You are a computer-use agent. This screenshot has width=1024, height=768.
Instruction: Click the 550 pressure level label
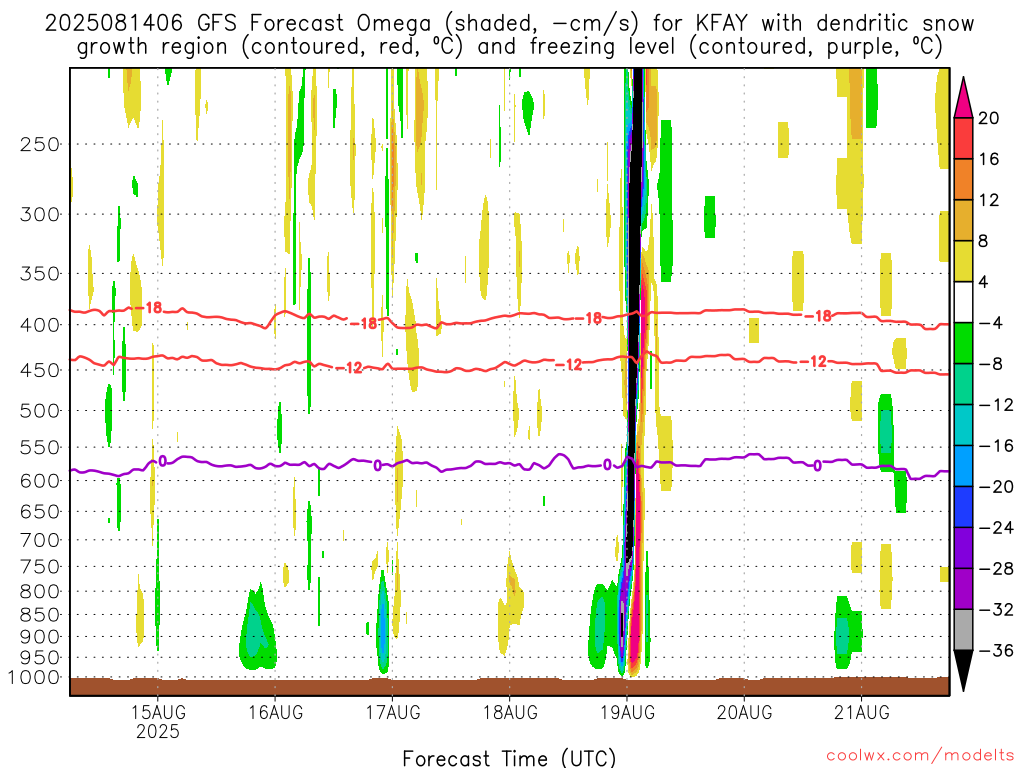point(40,447)
